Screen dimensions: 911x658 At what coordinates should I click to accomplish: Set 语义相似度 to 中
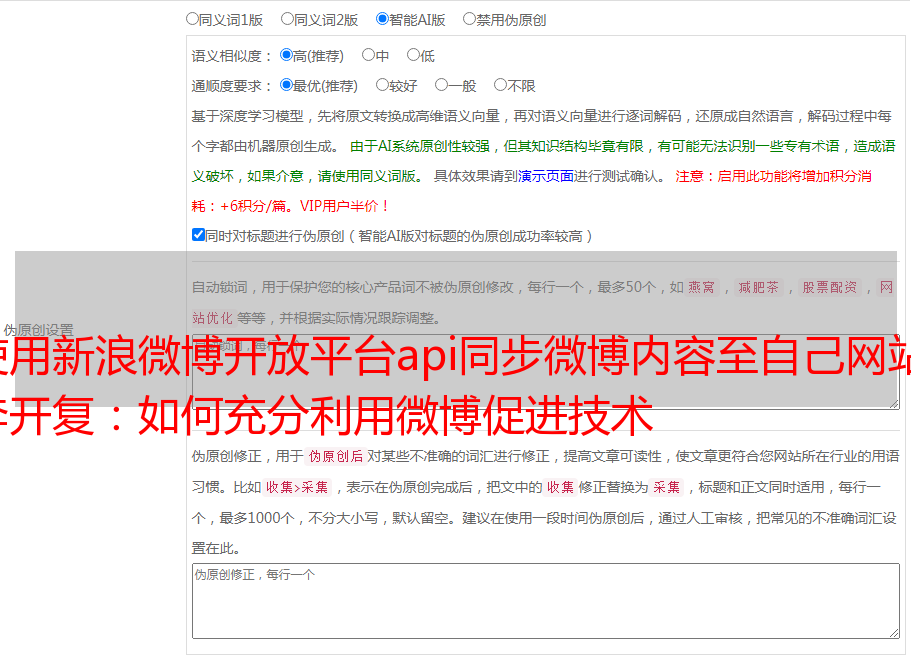[x=368, y=55]
